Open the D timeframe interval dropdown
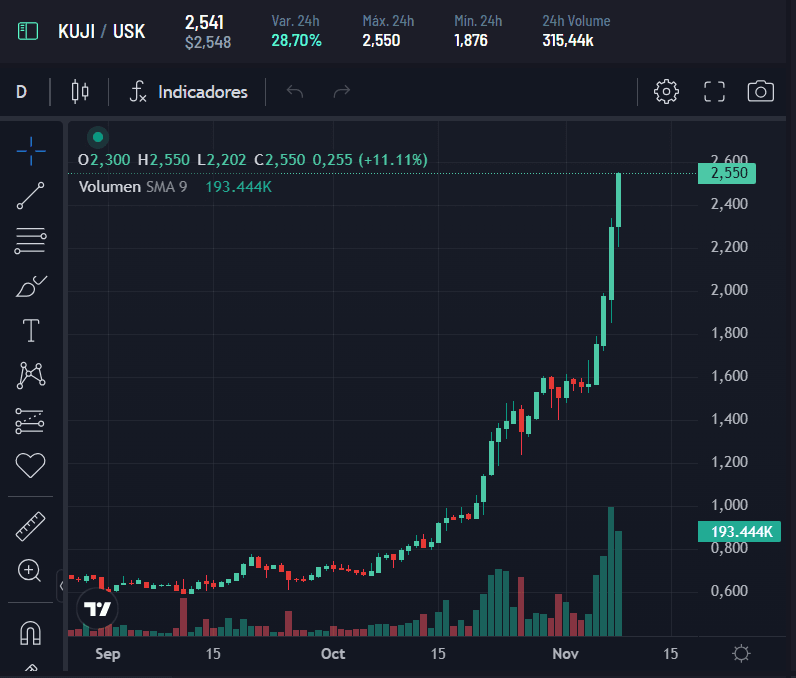This screenshot has height=678, width=796. (x=21, y=92)
